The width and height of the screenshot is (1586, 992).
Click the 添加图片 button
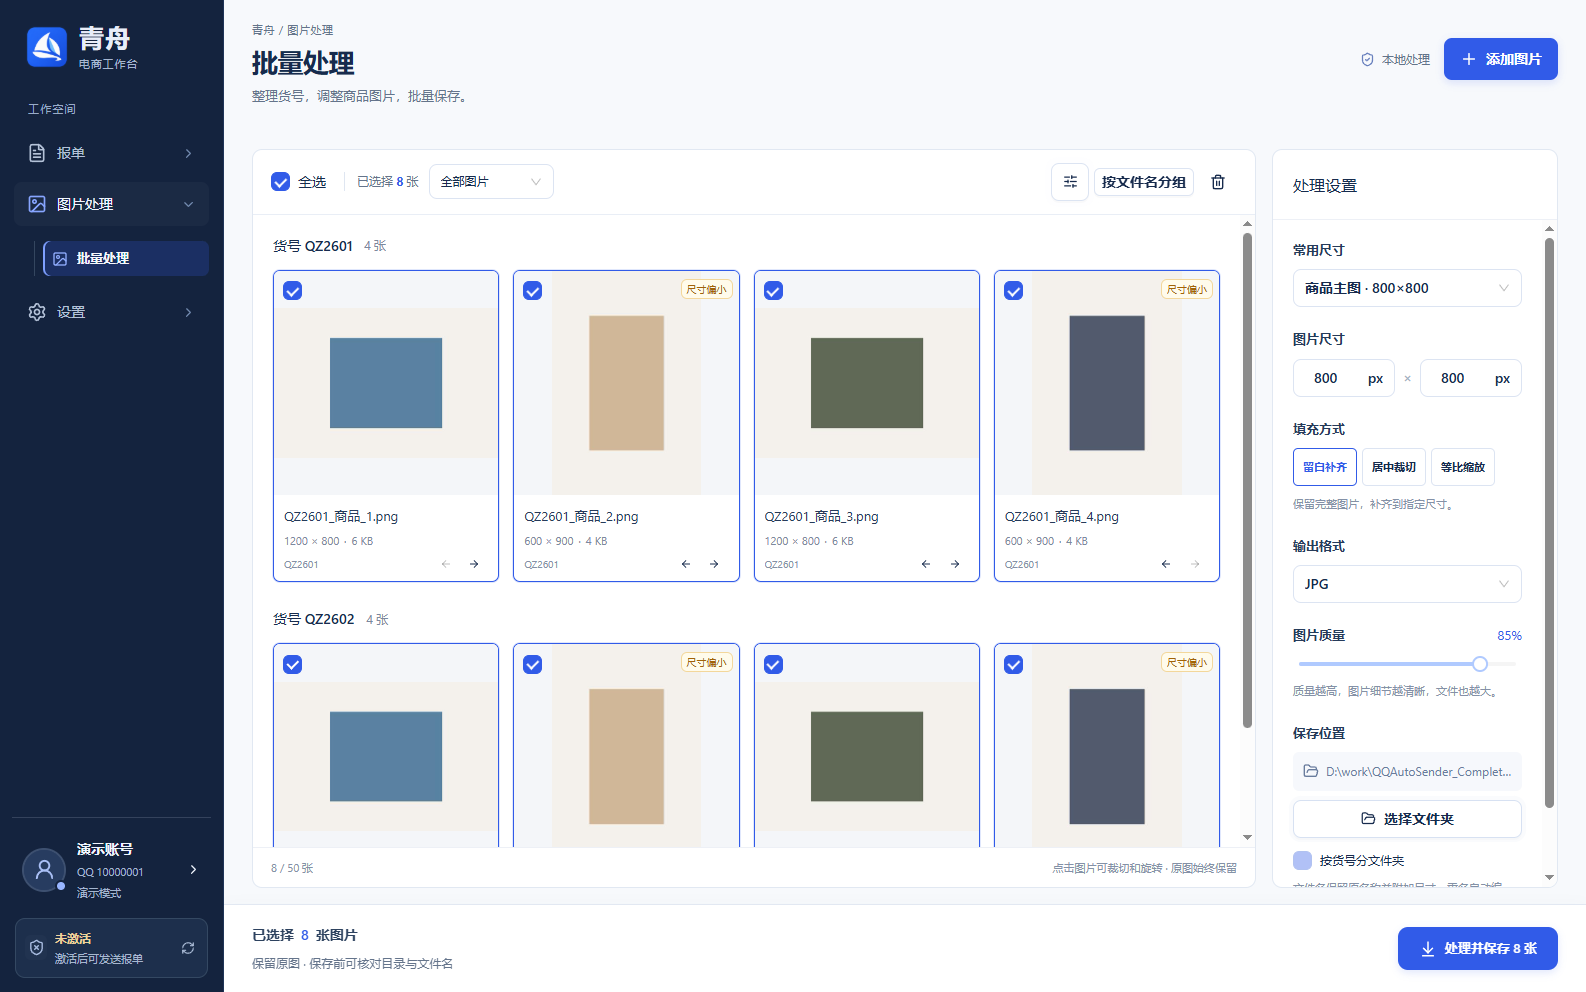point(1501,59)
